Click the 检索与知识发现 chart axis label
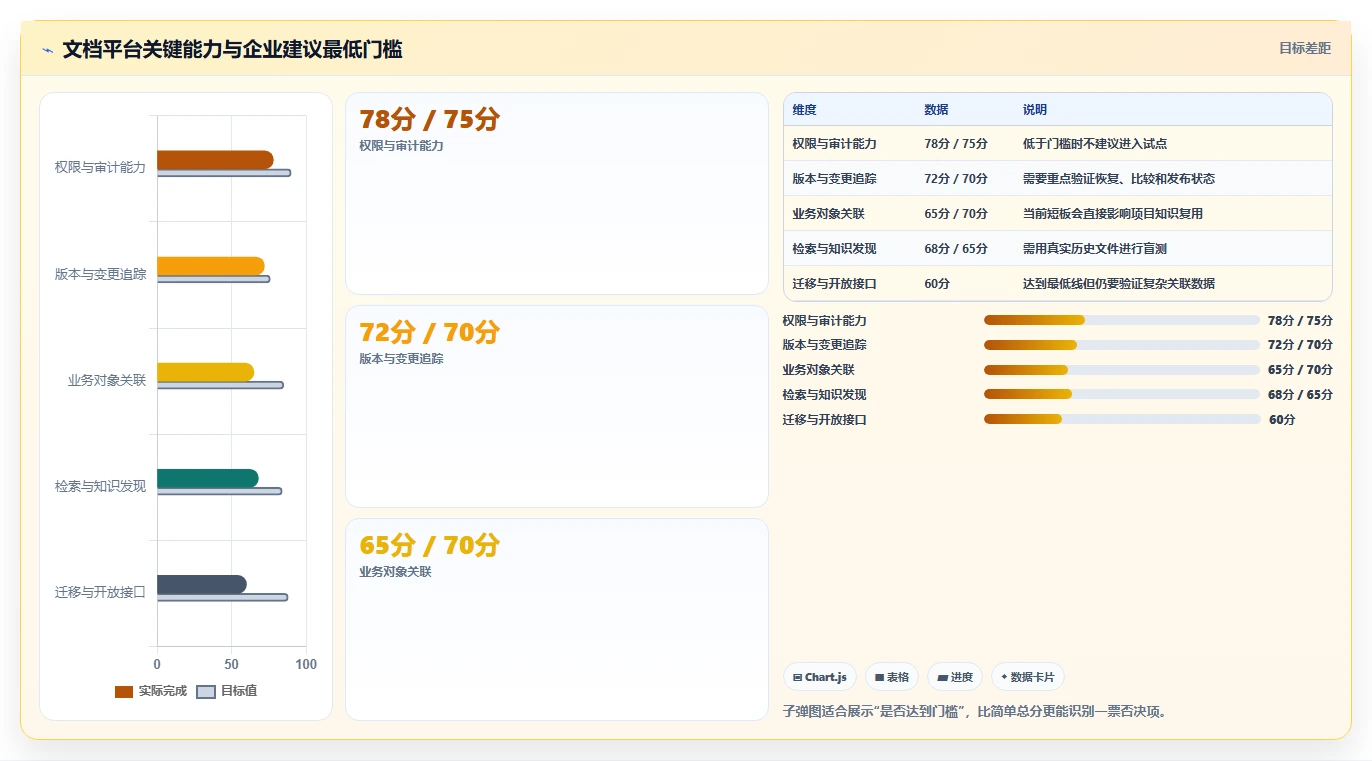Viewport: 1372px width, 761px height. (x=100, y=486)
